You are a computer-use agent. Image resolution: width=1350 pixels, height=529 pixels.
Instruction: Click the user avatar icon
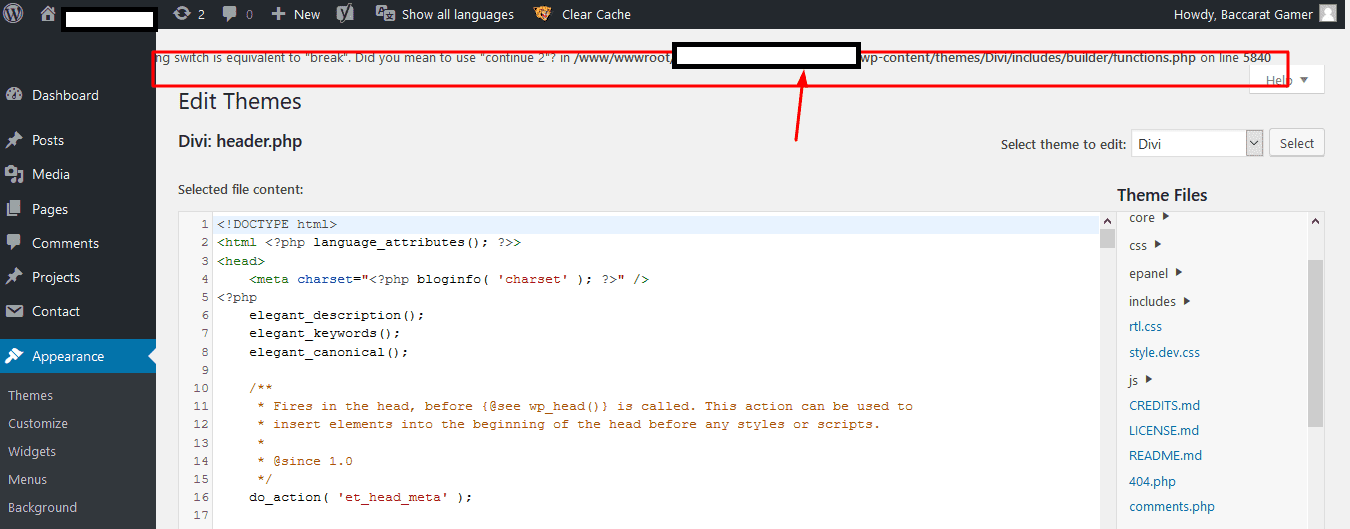coord(1327,13)
